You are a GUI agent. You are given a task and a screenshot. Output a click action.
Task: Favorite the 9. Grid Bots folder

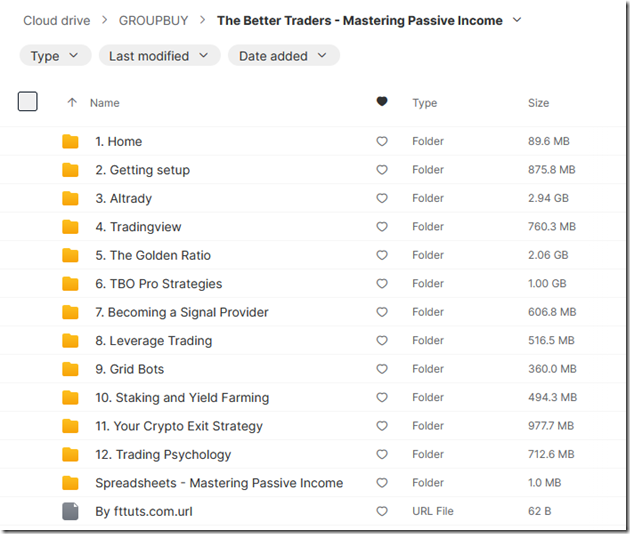point(382,369)
